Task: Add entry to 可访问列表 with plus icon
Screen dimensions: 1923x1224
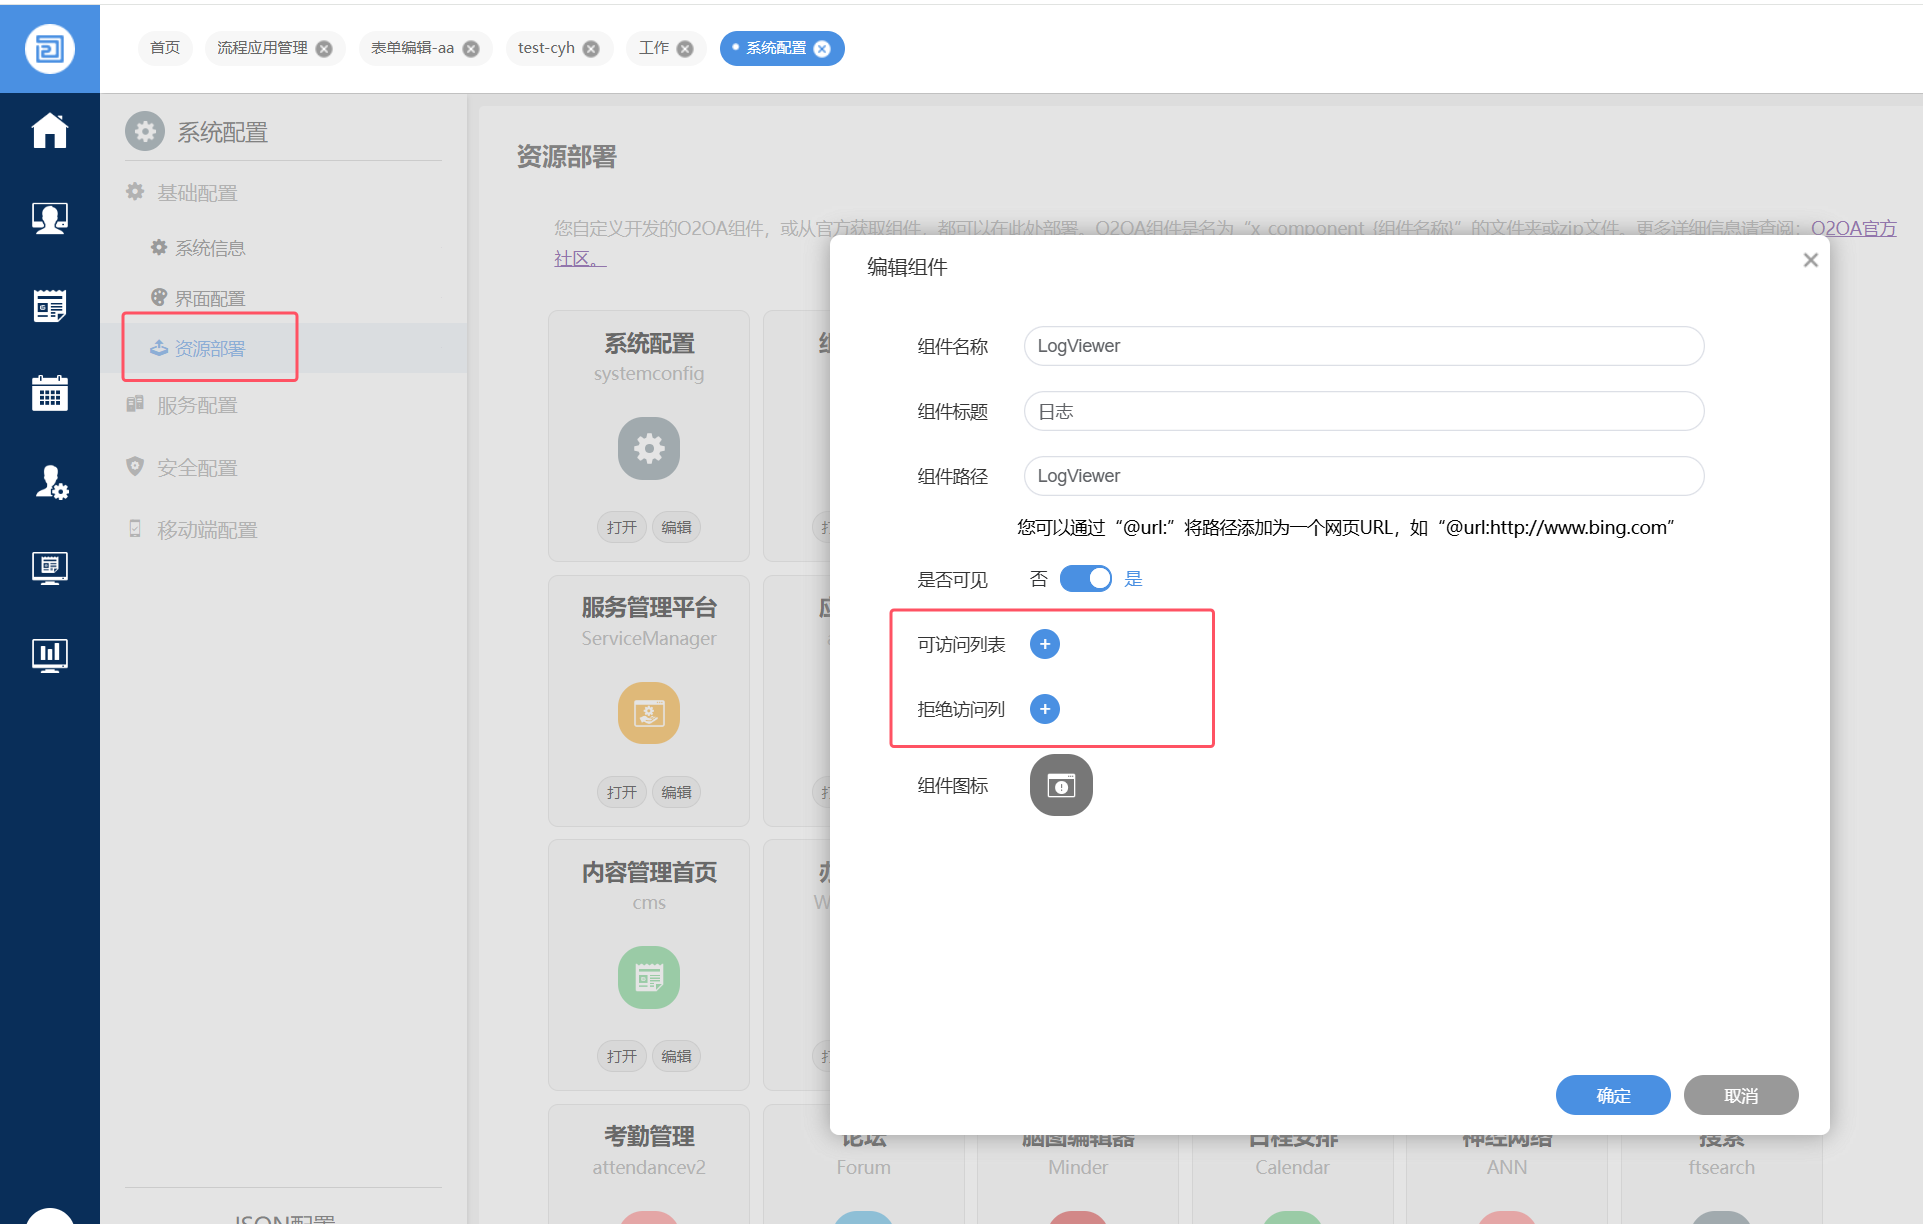Action: coord(1044,644)
